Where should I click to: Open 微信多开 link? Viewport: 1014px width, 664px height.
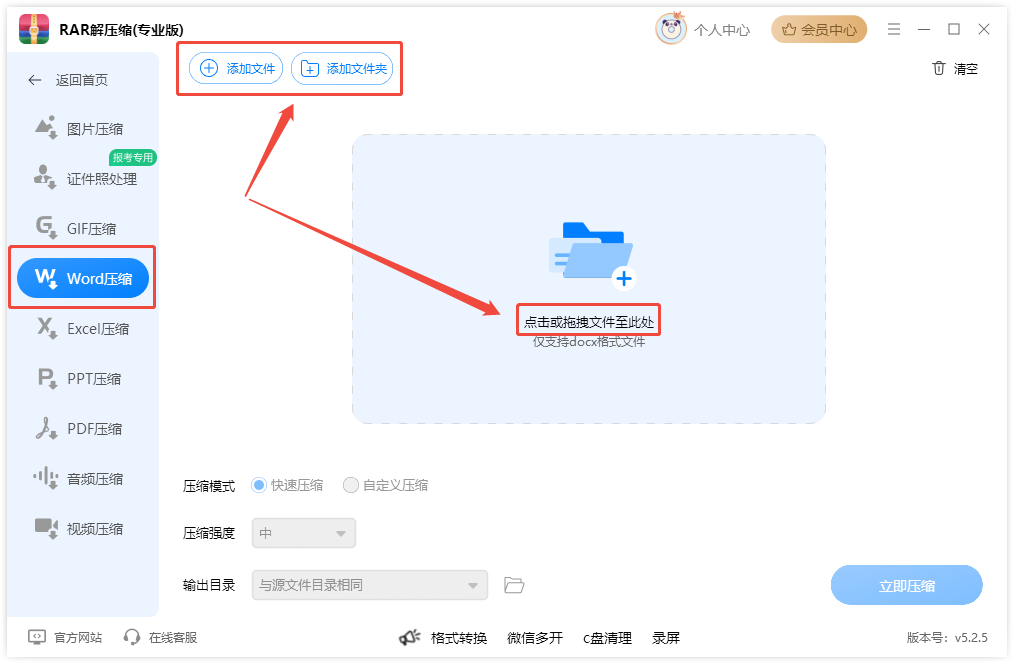tap(535, 638)
